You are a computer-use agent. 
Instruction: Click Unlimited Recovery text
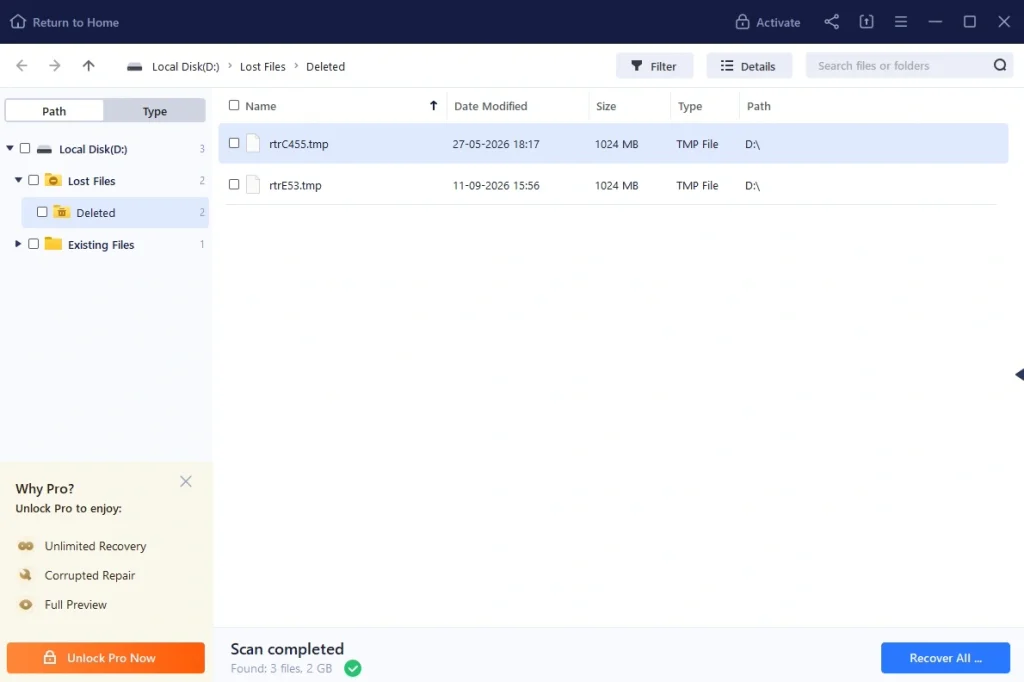95,546
